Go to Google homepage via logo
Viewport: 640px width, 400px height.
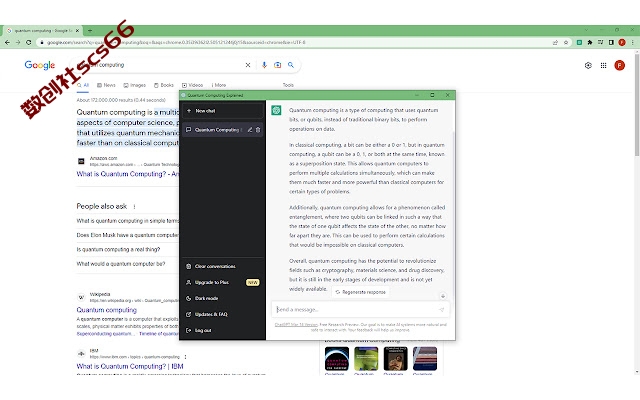pyautogui.click(x=40, y=65)
